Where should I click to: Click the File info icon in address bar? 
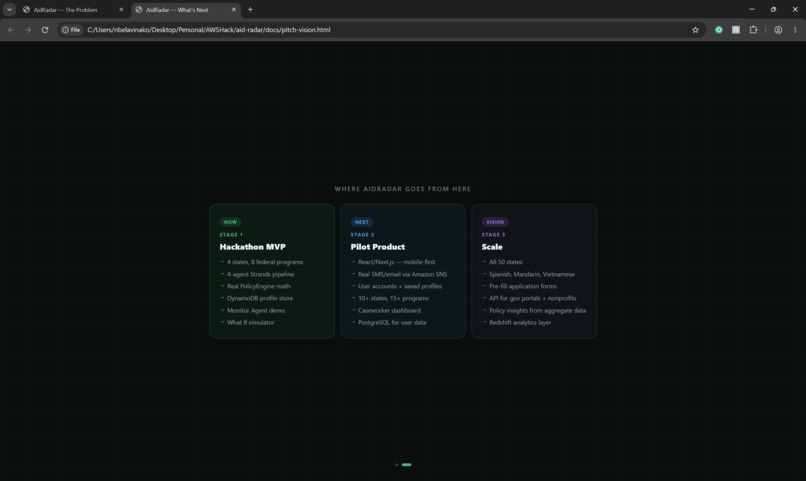click(x=71, y=30)
